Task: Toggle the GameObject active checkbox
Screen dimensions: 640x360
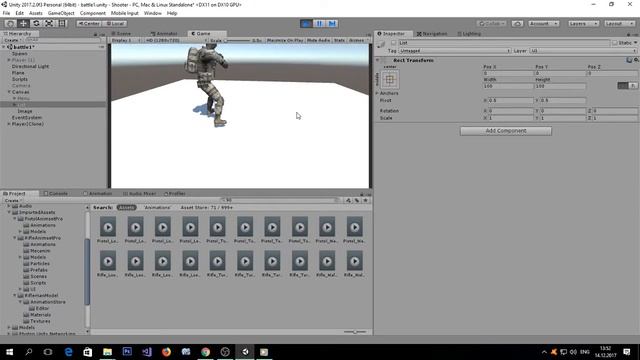Action: [393, 42]
